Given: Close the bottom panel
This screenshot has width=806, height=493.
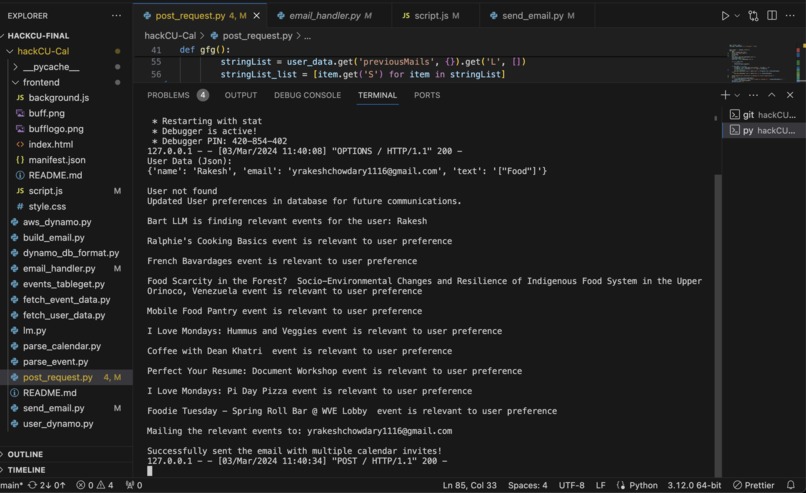Looking at the screenshot, I should (790, 95).
